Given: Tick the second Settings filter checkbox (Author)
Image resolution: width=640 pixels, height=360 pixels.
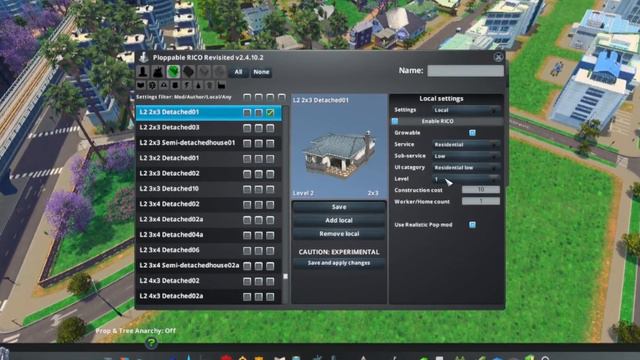Looking at the screenshot, I should point(258,97).
